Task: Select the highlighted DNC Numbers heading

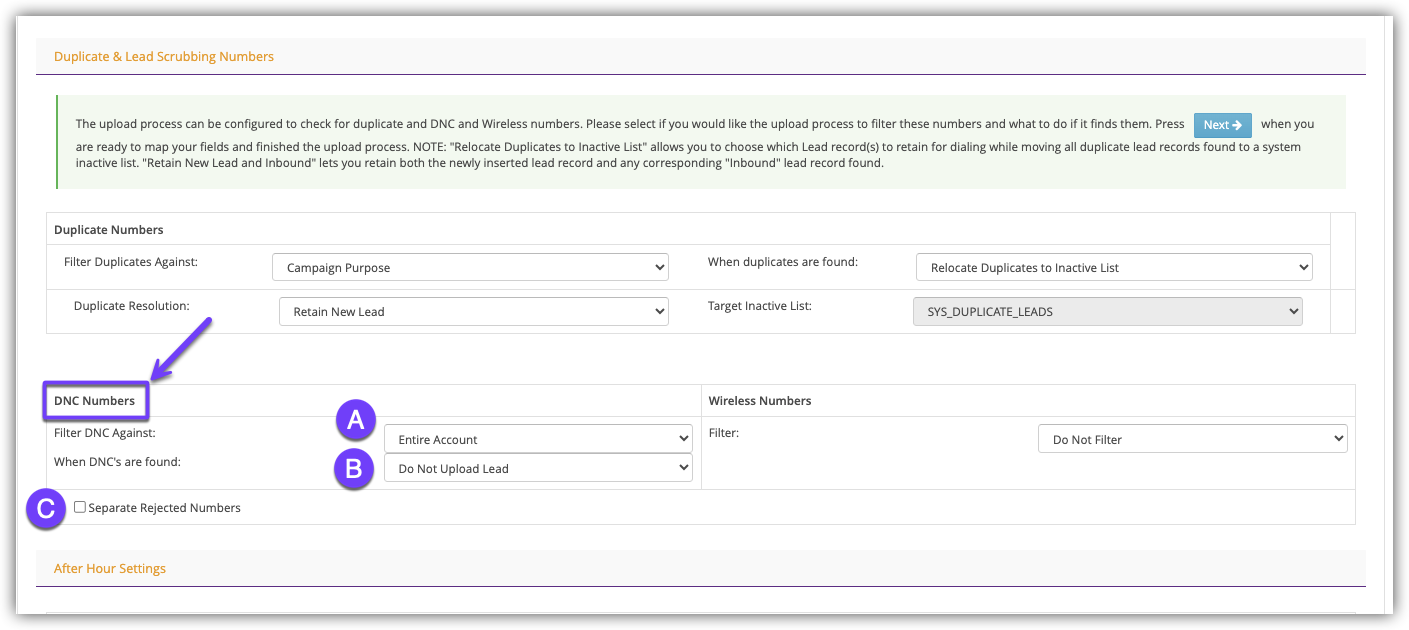Action: point(95,401)
